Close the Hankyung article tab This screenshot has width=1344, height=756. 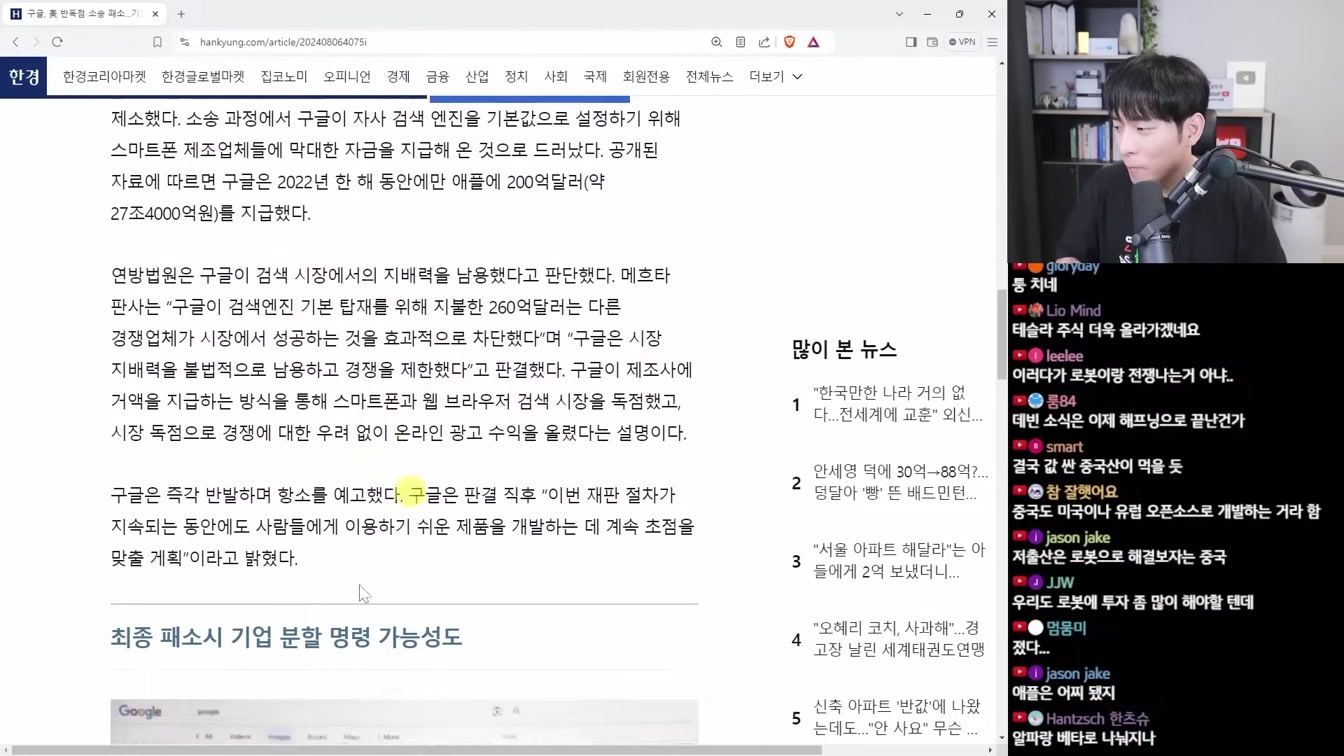(x=155, y=14)
